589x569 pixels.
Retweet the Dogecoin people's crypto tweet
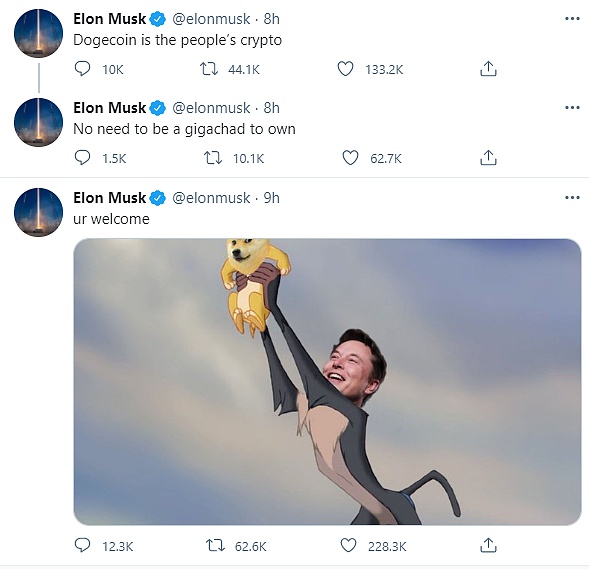(208, 69)
